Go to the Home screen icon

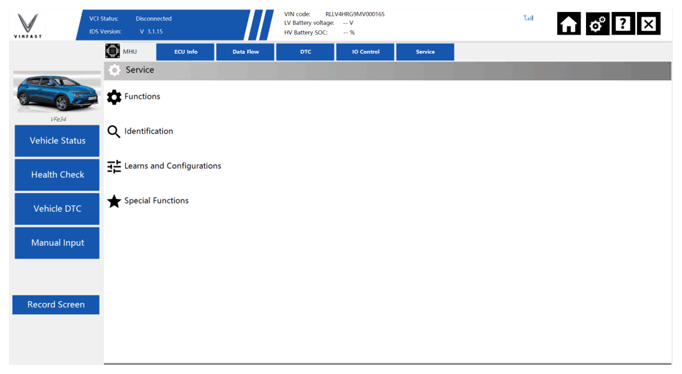pyautogui.click(x=568, y=23)
